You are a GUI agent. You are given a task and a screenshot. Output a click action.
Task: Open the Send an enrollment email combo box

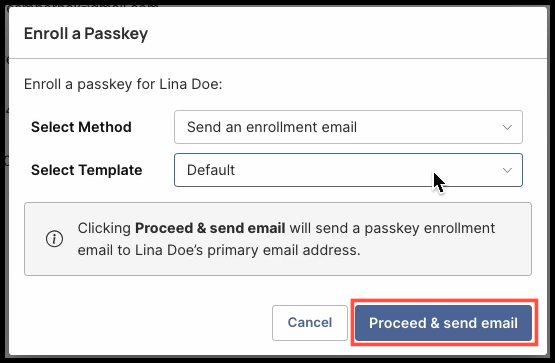pos(348,127)
